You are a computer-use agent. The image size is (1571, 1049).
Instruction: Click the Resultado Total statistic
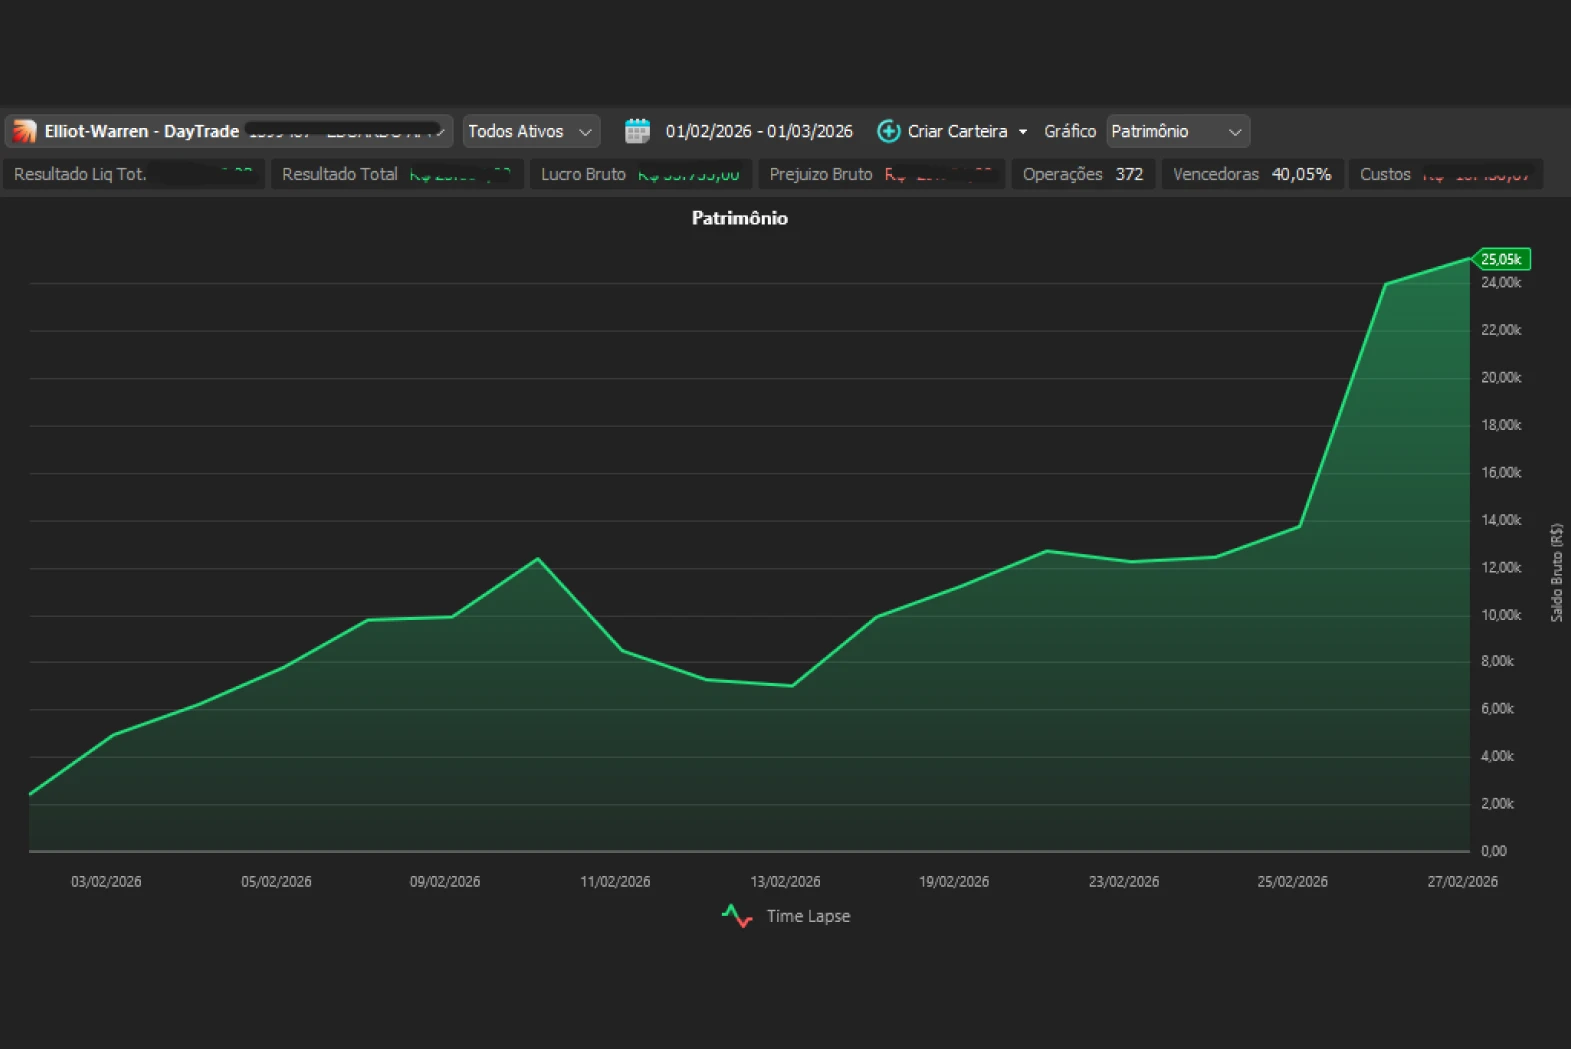point(397,174)
